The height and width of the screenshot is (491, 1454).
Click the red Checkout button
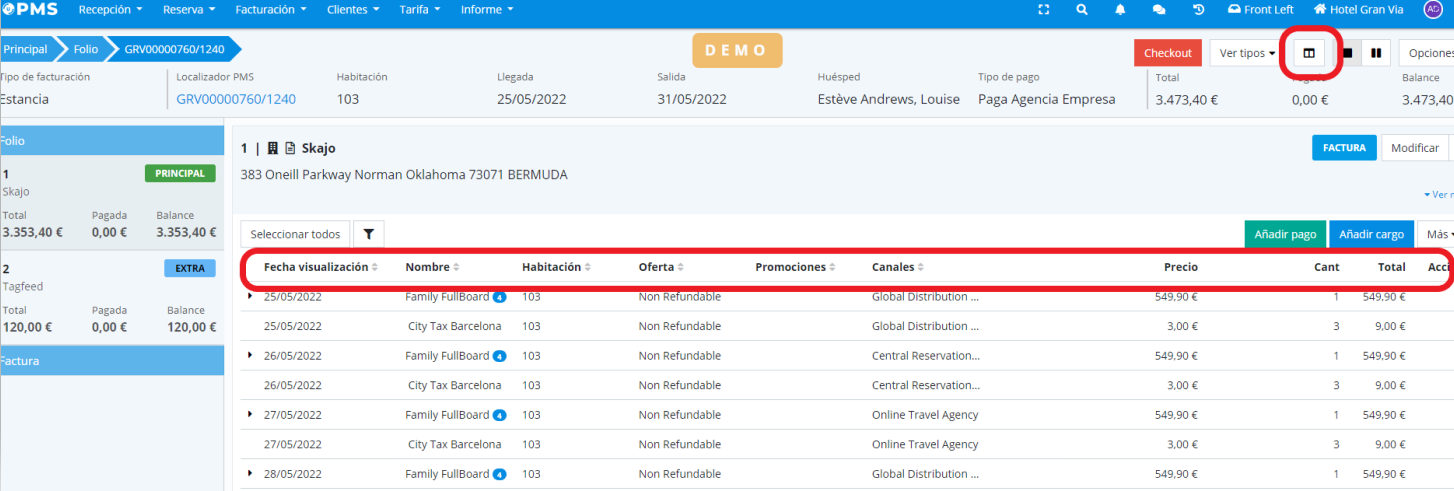(x=1167, y=53)
